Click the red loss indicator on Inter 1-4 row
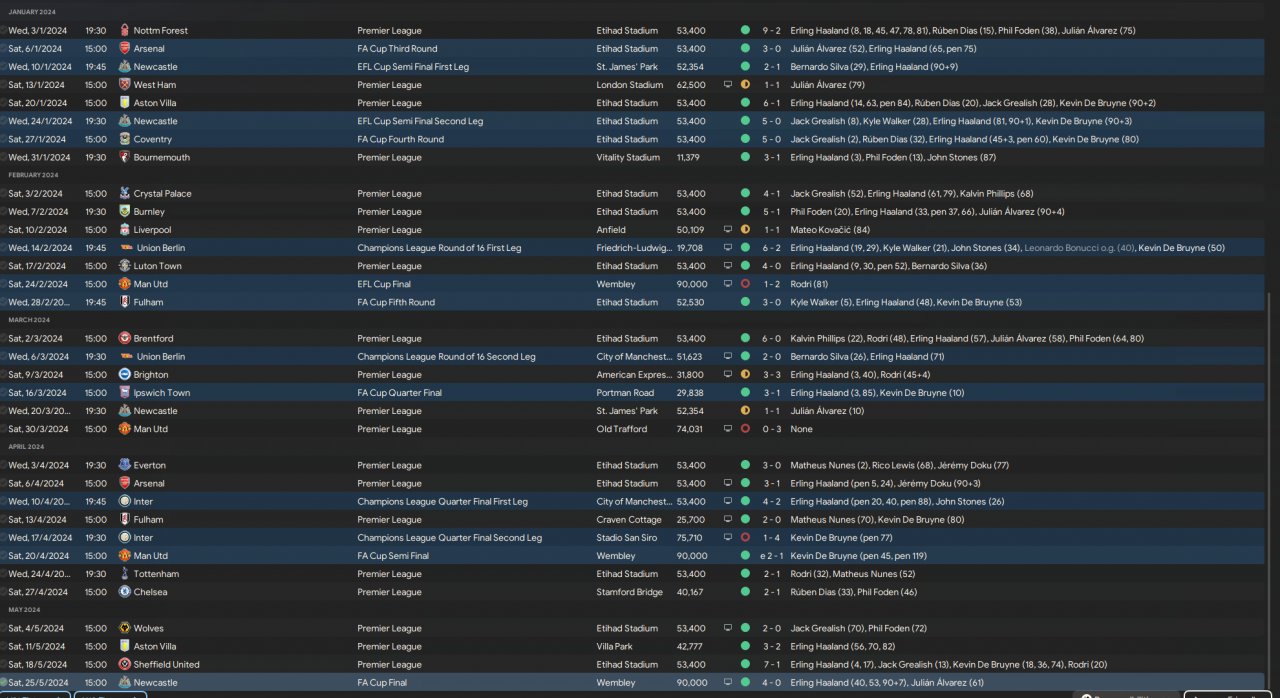This screenshot has height=698, width=1280. [745, 537]
